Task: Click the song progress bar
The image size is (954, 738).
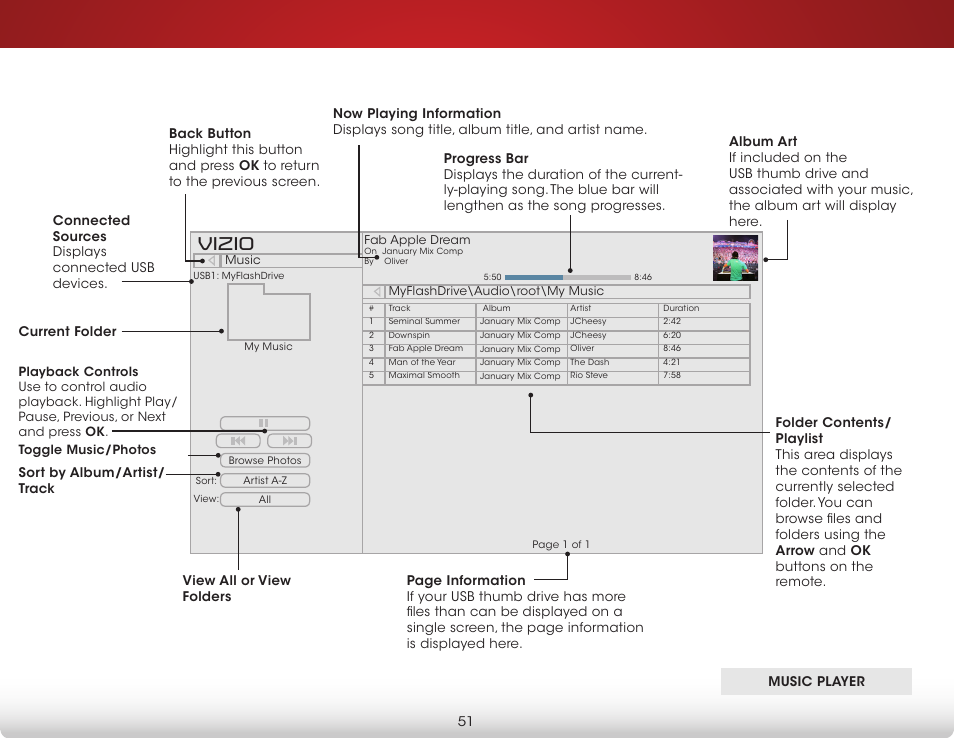Action: pyautogui.click(x=568, y=277)
